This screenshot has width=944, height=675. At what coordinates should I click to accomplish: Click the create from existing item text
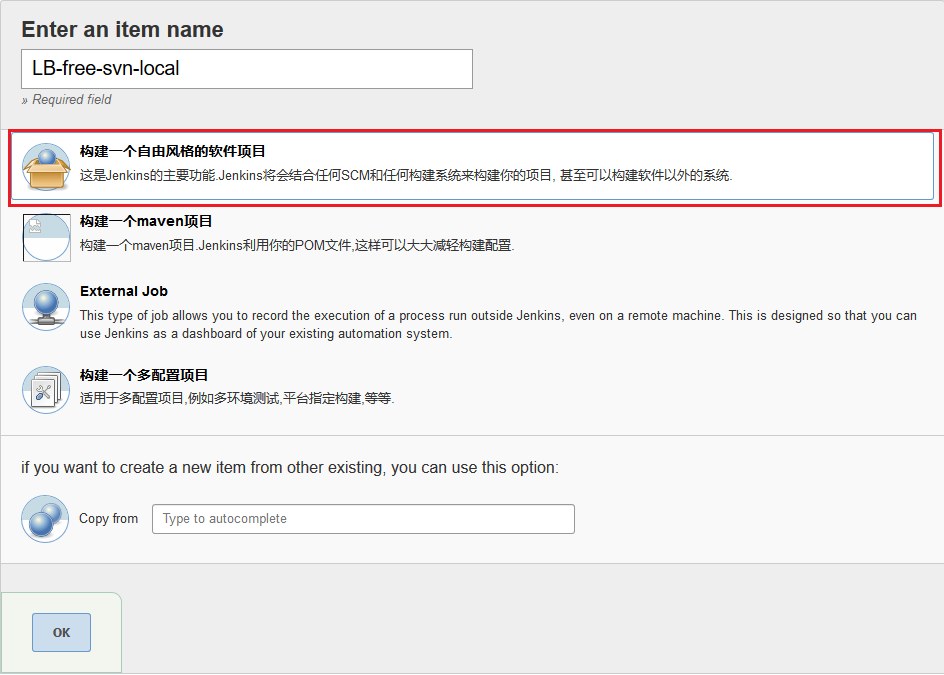290,468
